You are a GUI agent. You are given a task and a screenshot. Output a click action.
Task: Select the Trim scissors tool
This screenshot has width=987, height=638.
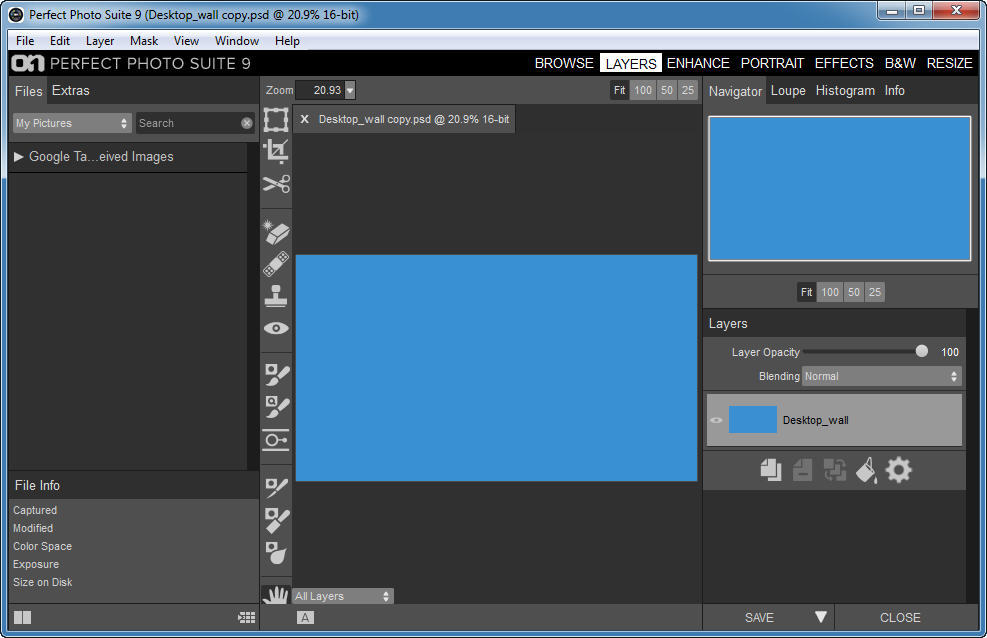276,184
